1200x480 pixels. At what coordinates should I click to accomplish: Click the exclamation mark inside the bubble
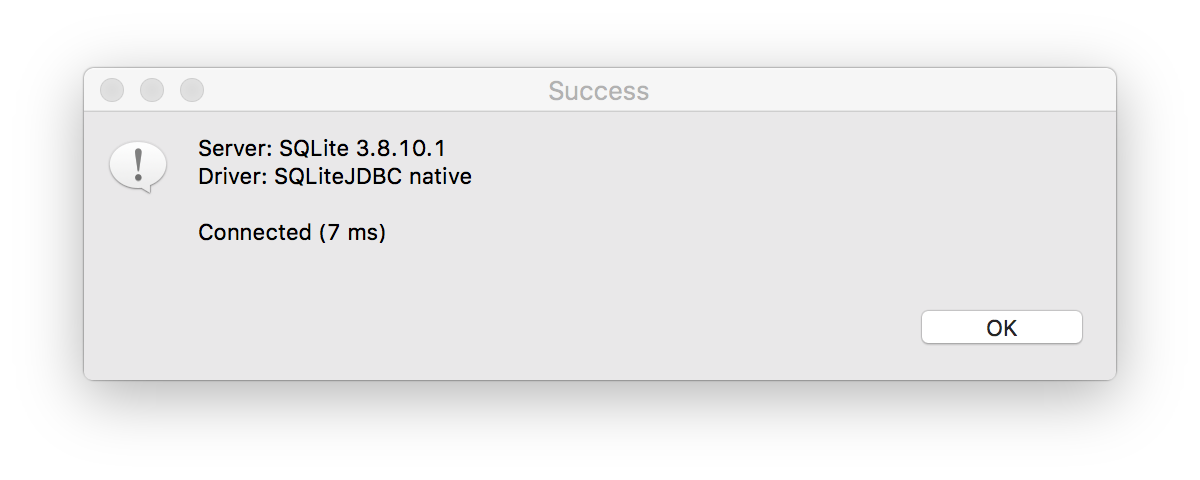[138, 162]
